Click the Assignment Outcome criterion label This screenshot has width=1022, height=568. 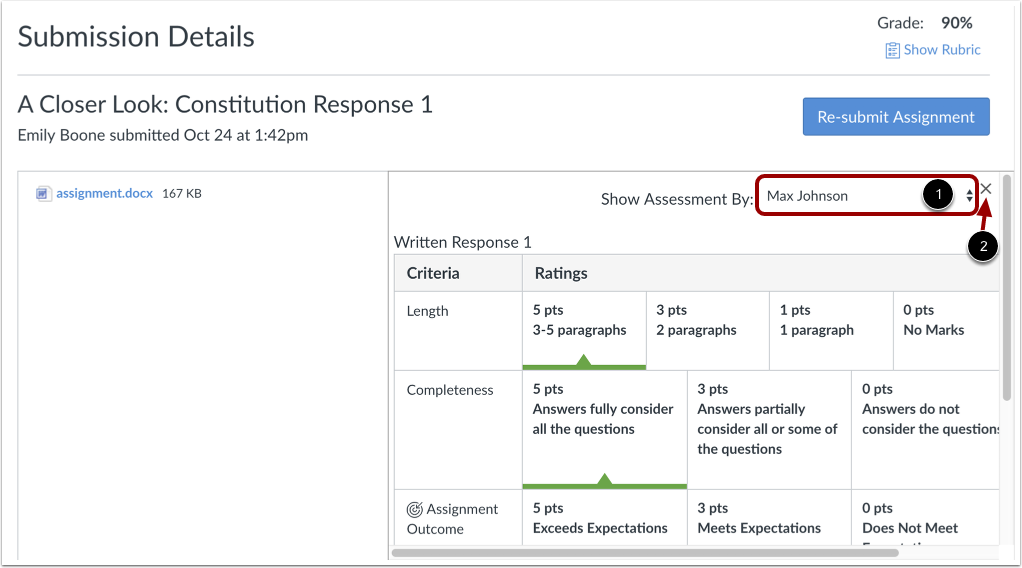tap(452, 519)
